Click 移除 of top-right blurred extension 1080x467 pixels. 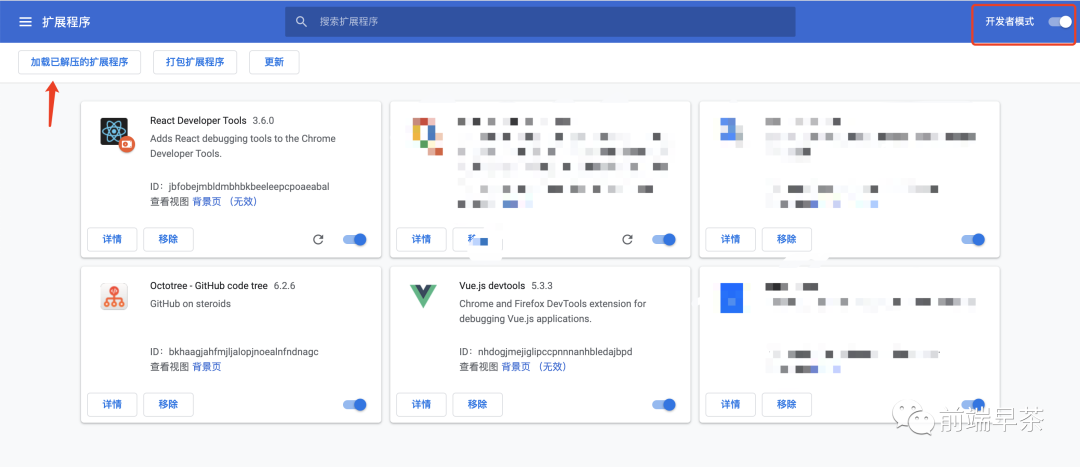(x=787, y=240)
